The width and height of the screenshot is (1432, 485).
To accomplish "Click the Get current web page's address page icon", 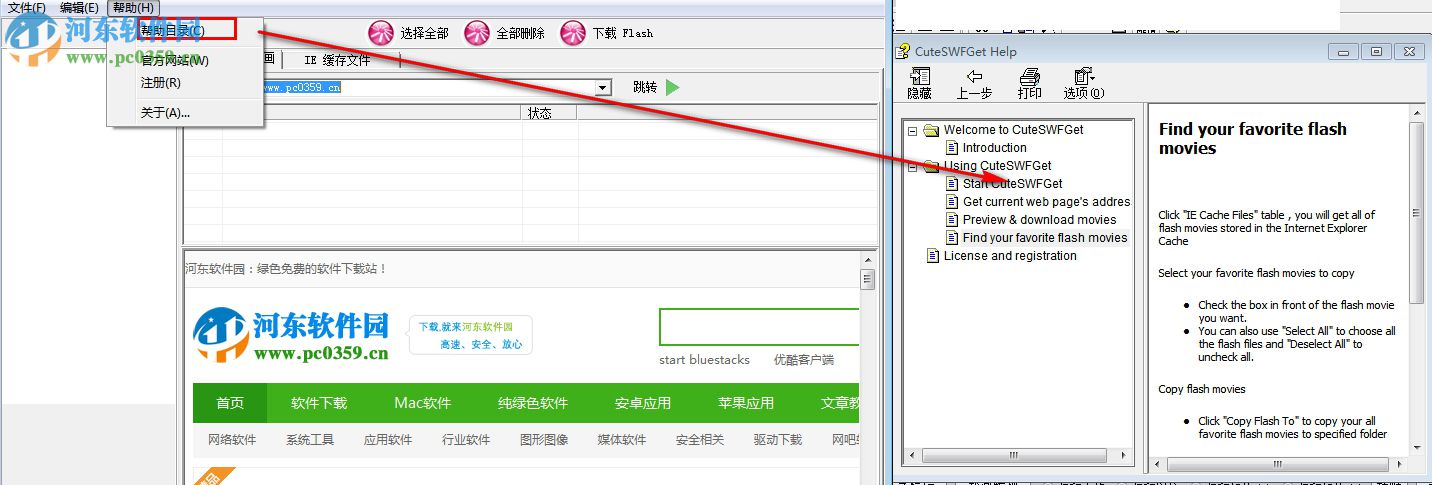I will coord(952,202).
